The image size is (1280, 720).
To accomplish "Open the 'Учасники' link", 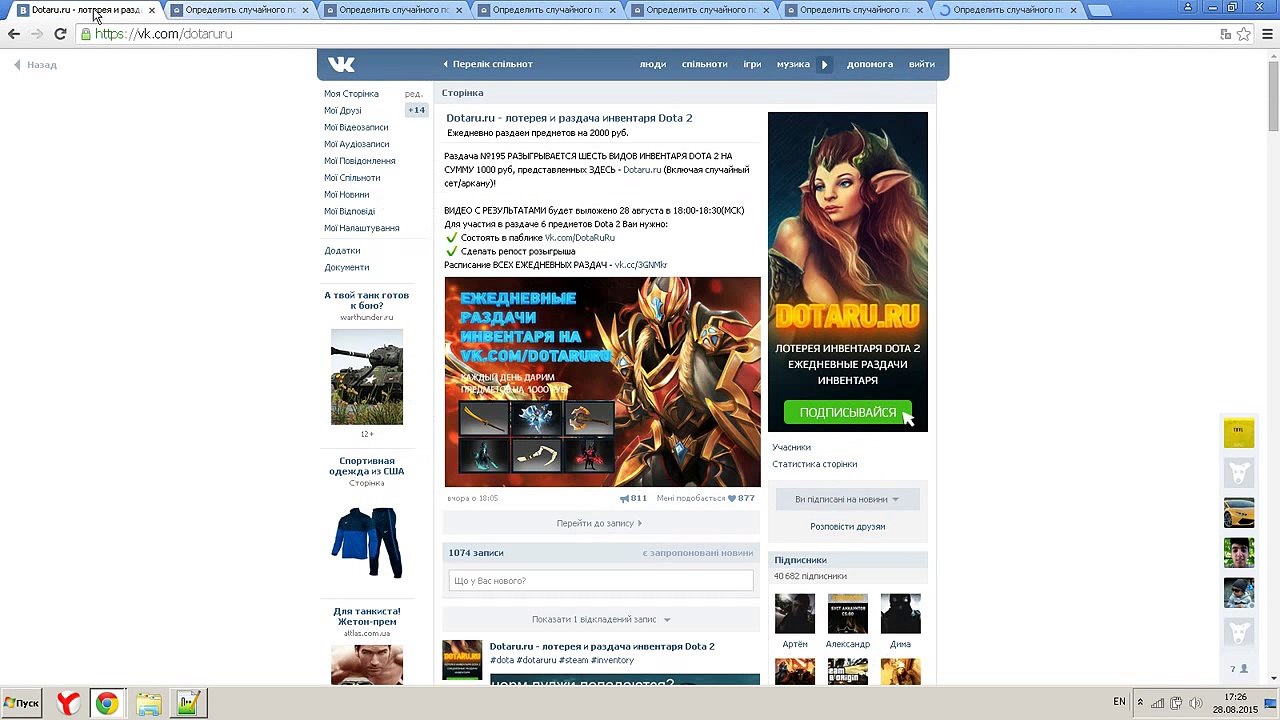I will [792, 447].
